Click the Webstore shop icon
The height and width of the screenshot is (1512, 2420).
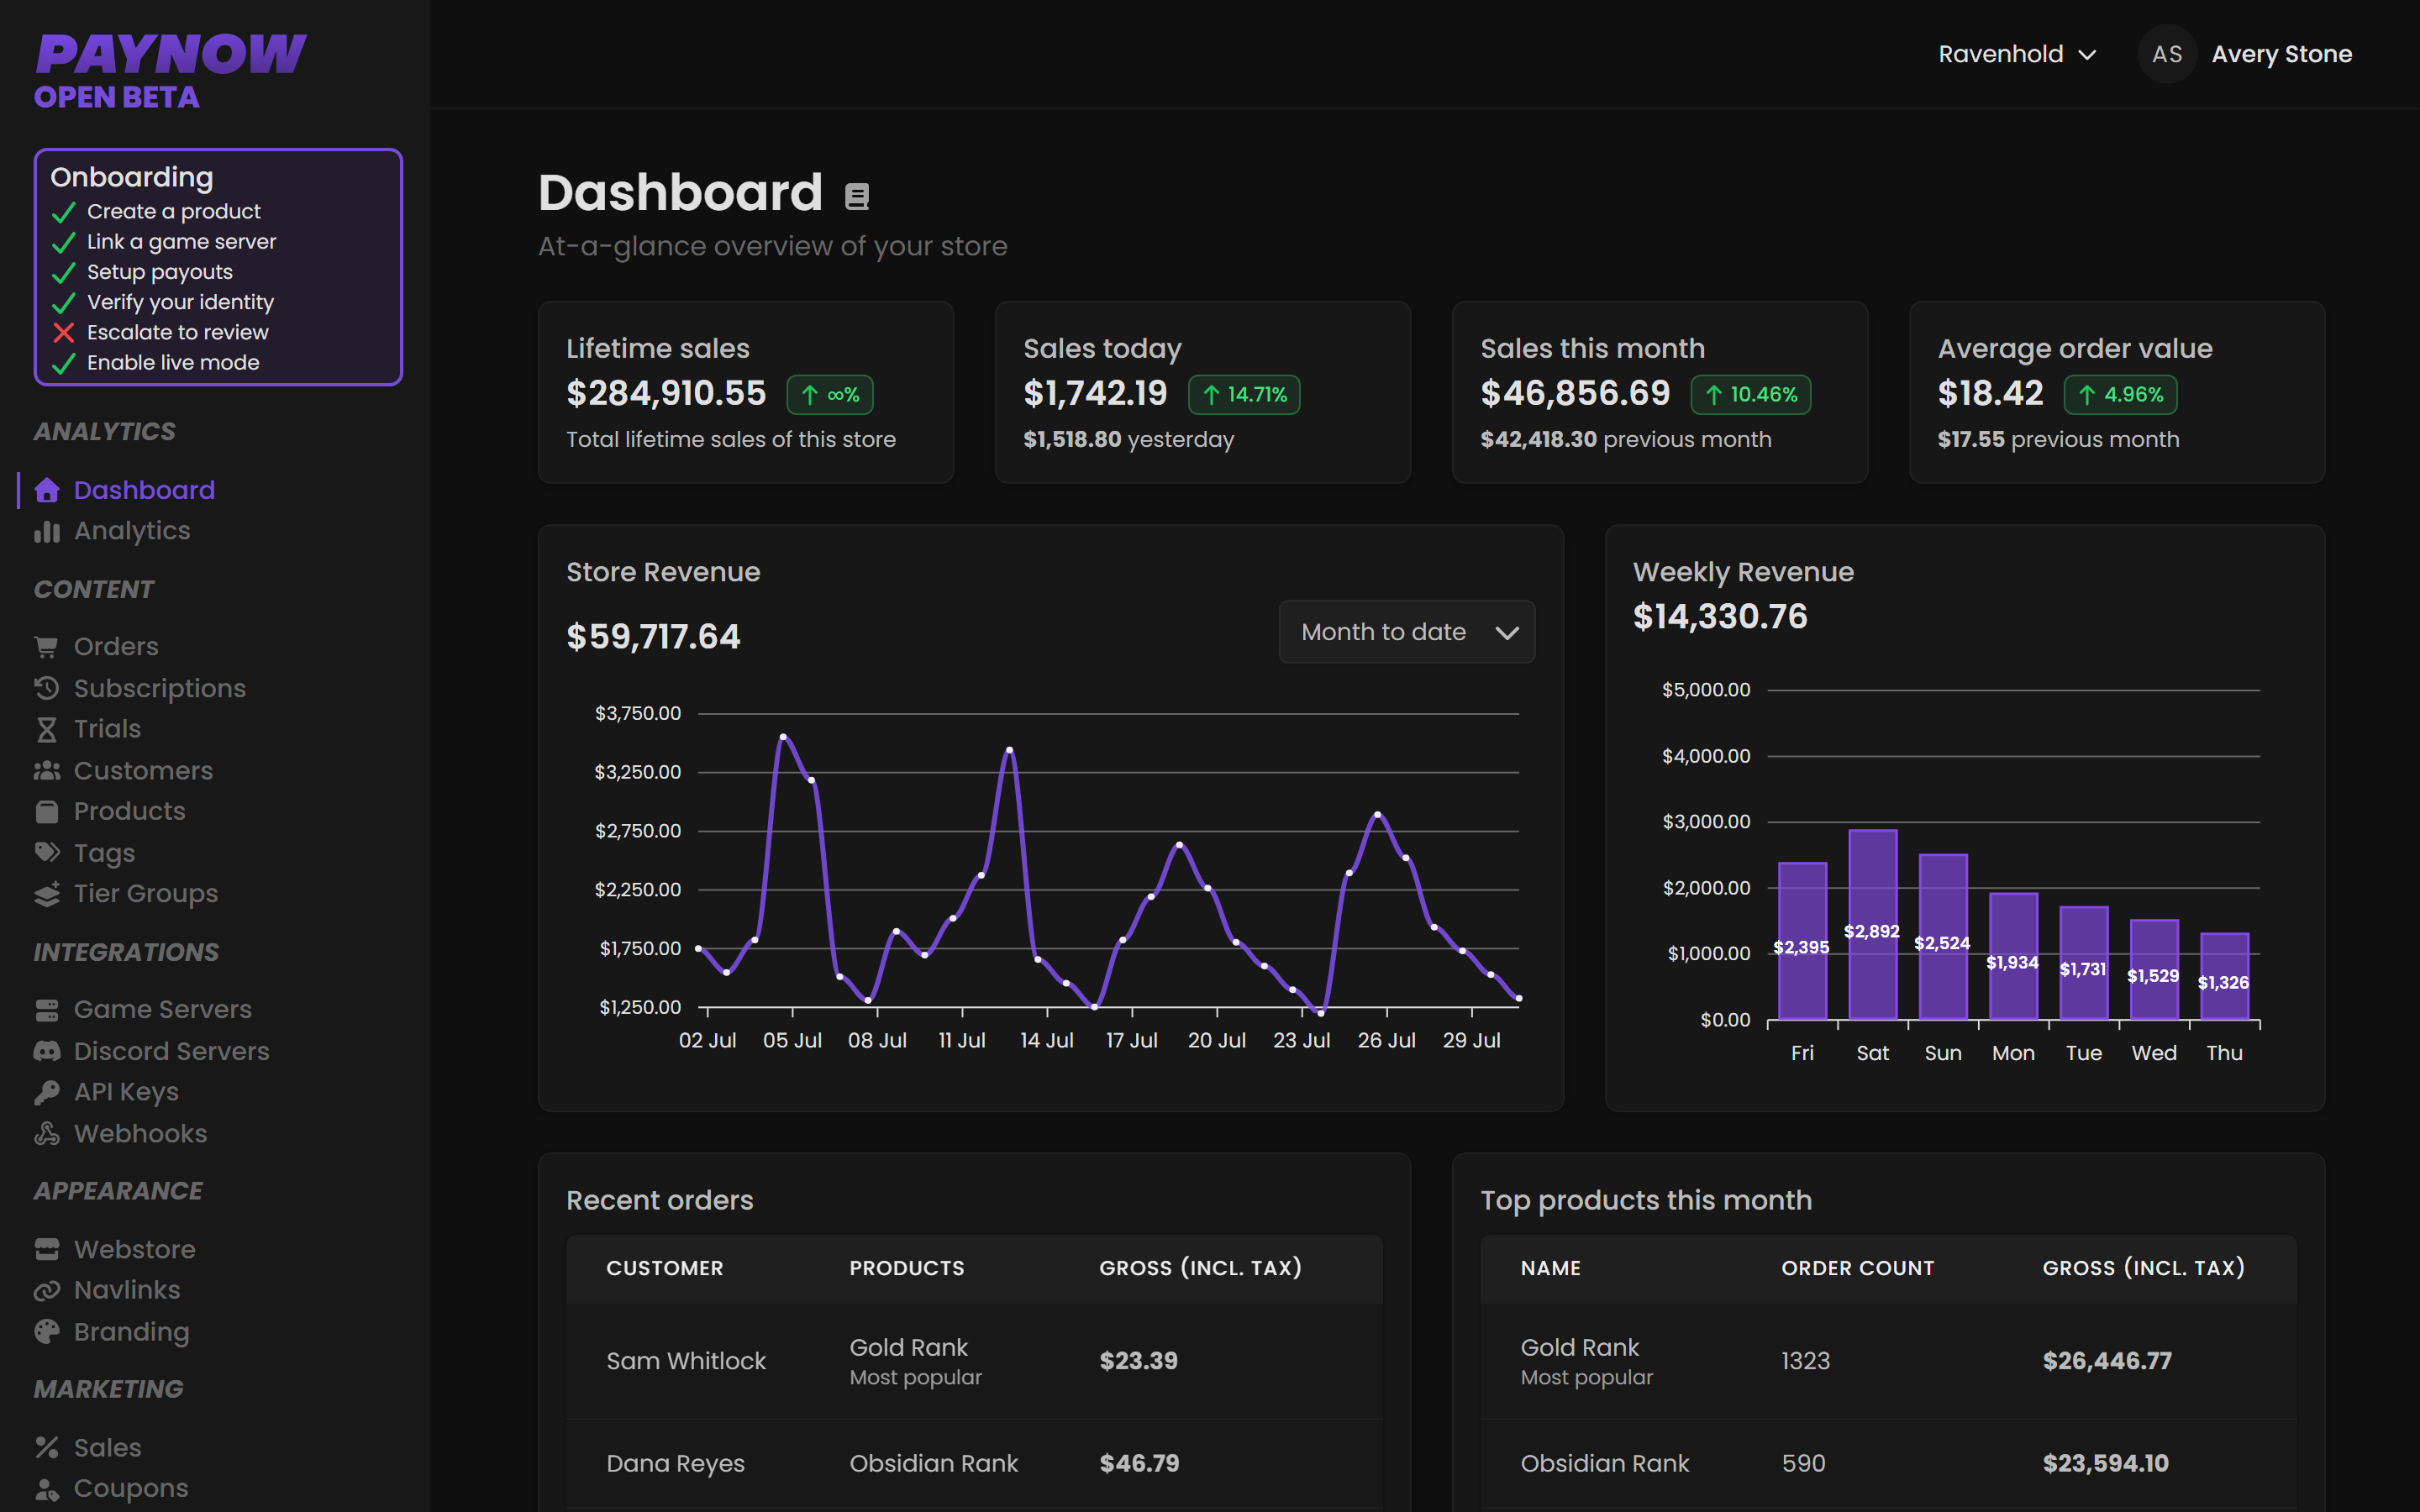click(46, 1249)
